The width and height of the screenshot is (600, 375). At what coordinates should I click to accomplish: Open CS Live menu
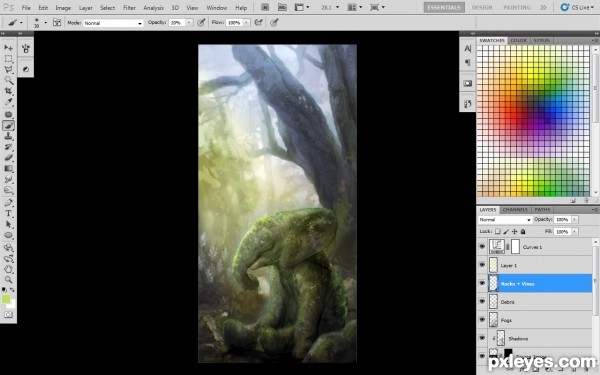[577, 7]
